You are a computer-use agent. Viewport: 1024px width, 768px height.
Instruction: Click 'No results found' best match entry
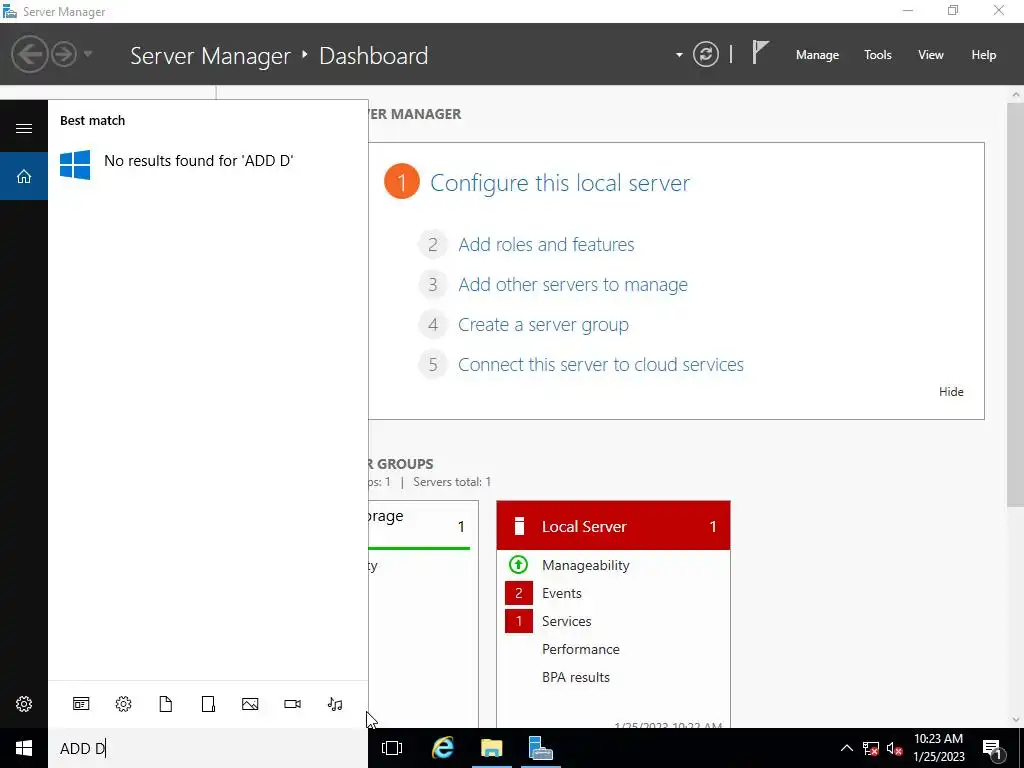[208, 163]
